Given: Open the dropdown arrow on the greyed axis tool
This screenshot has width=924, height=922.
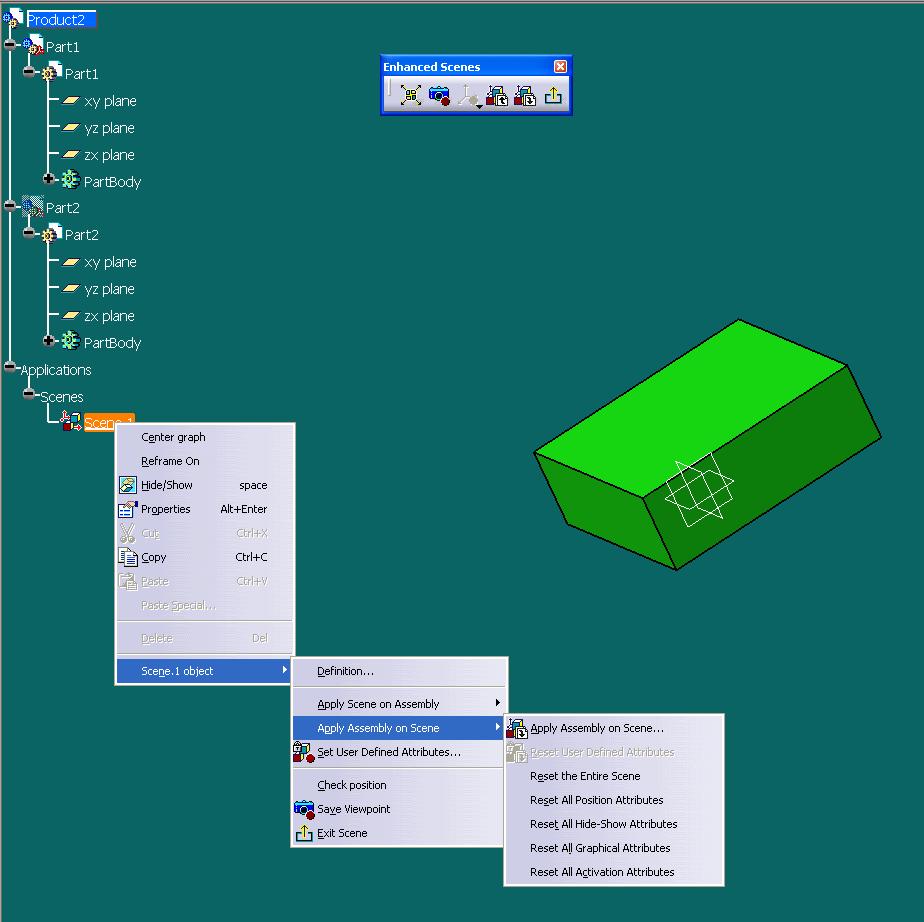Looking at the screenshot, I should [x=479, y=107].
